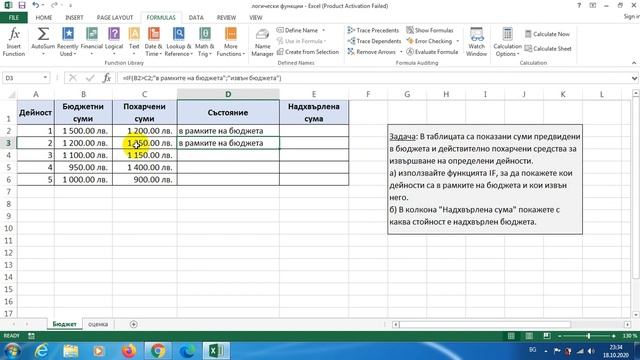640x360 pixels.
Task: Click the AutoSum sigma icon
Action: pos(43,34)
